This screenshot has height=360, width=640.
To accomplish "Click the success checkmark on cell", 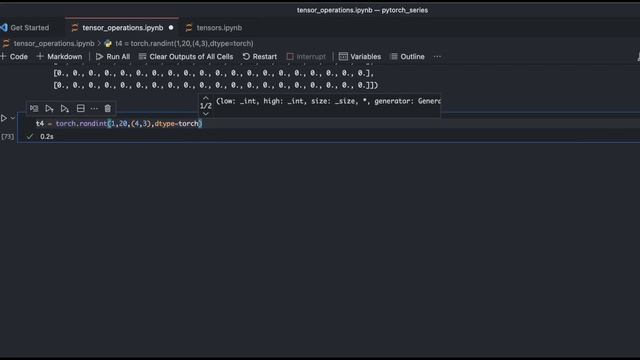I will click(x=30, y=137).
